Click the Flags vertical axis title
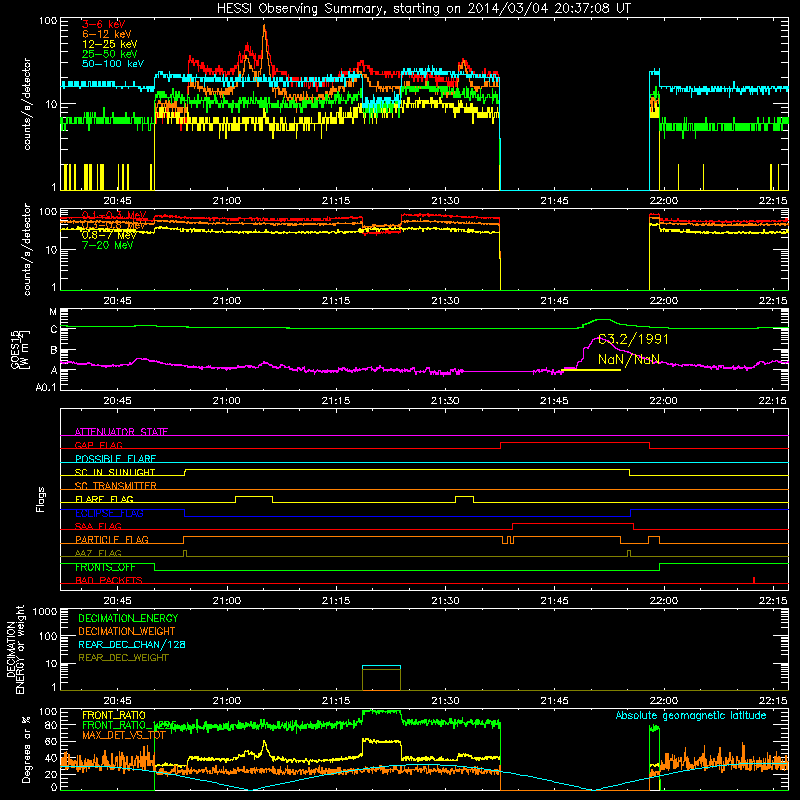 click(x=41, y=499)
